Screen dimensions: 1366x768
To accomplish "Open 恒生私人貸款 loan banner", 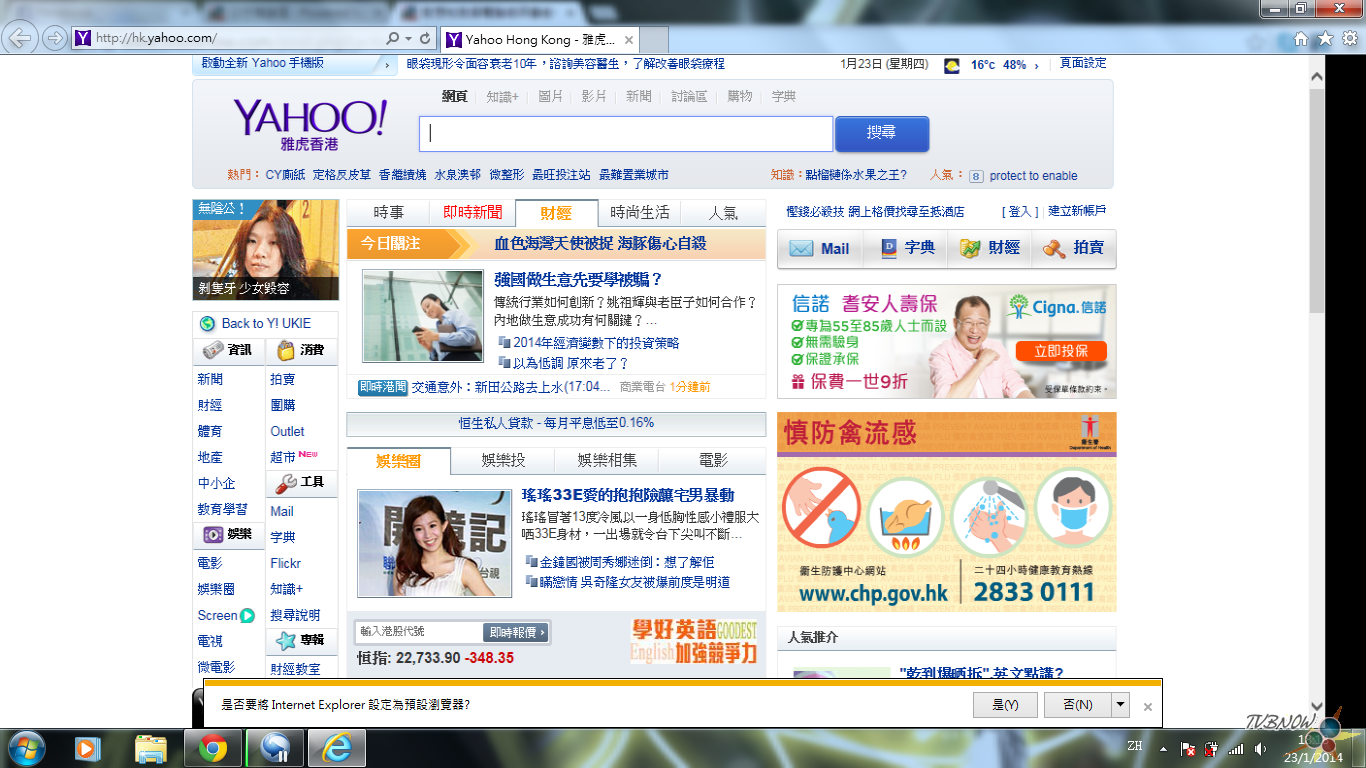I will (x=556, y=423).
